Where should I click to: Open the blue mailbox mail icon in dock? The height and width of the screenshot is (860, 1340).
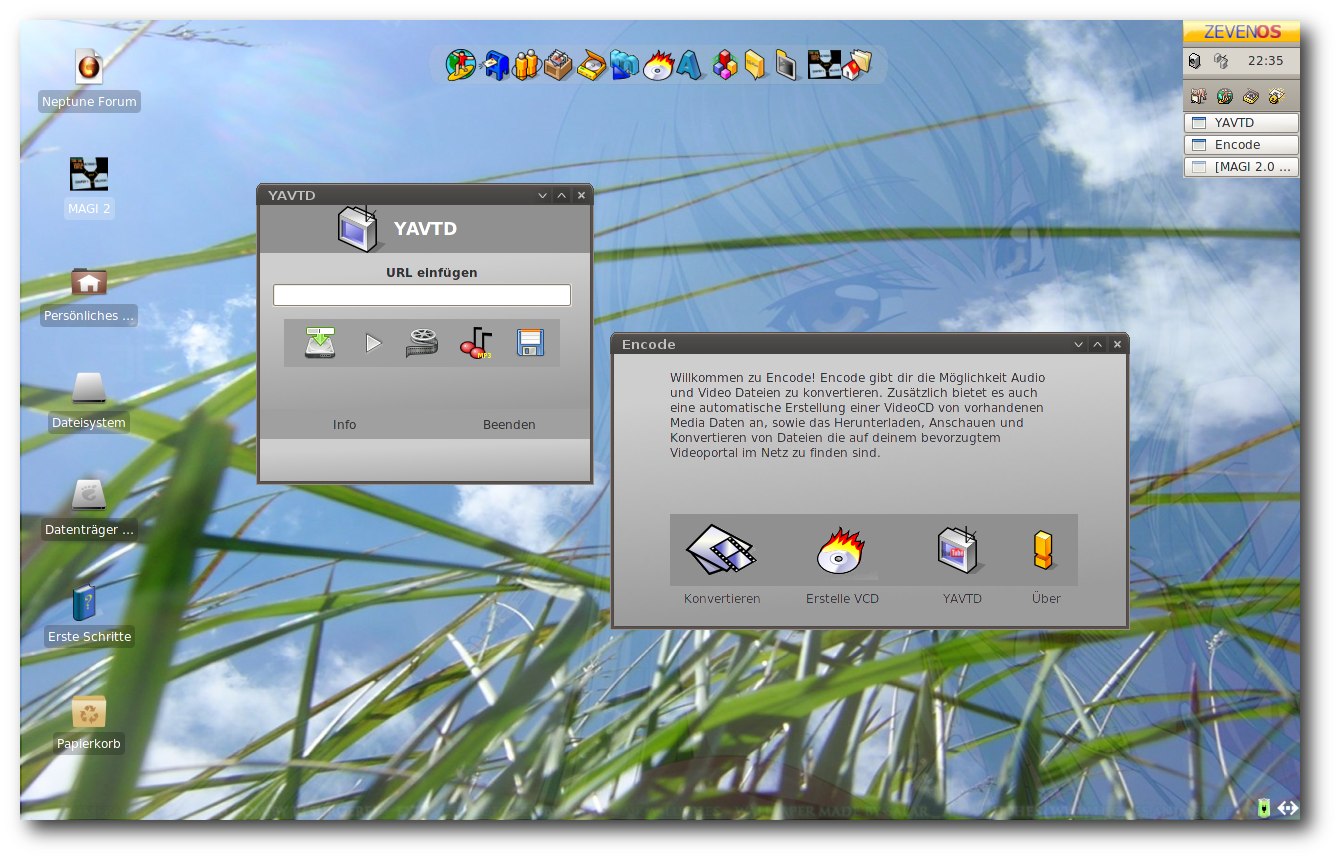coord(496,65)
